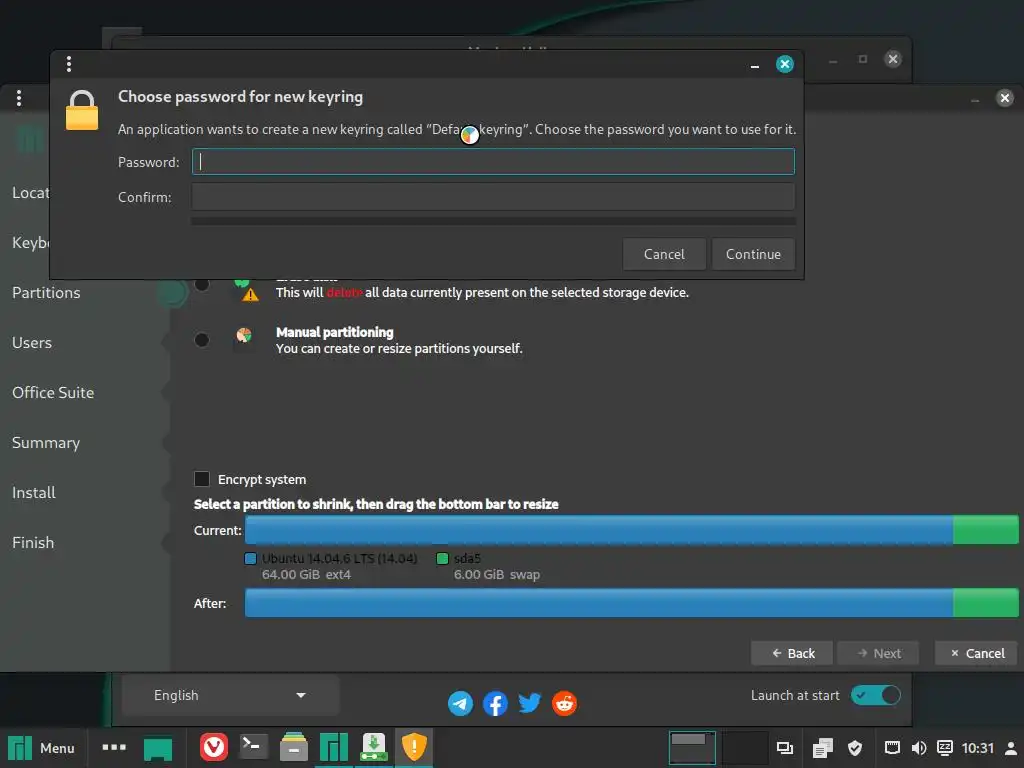Close the keyring dialog with teal X
Viewport: 1024px width, 768px height.
point(785,64)
